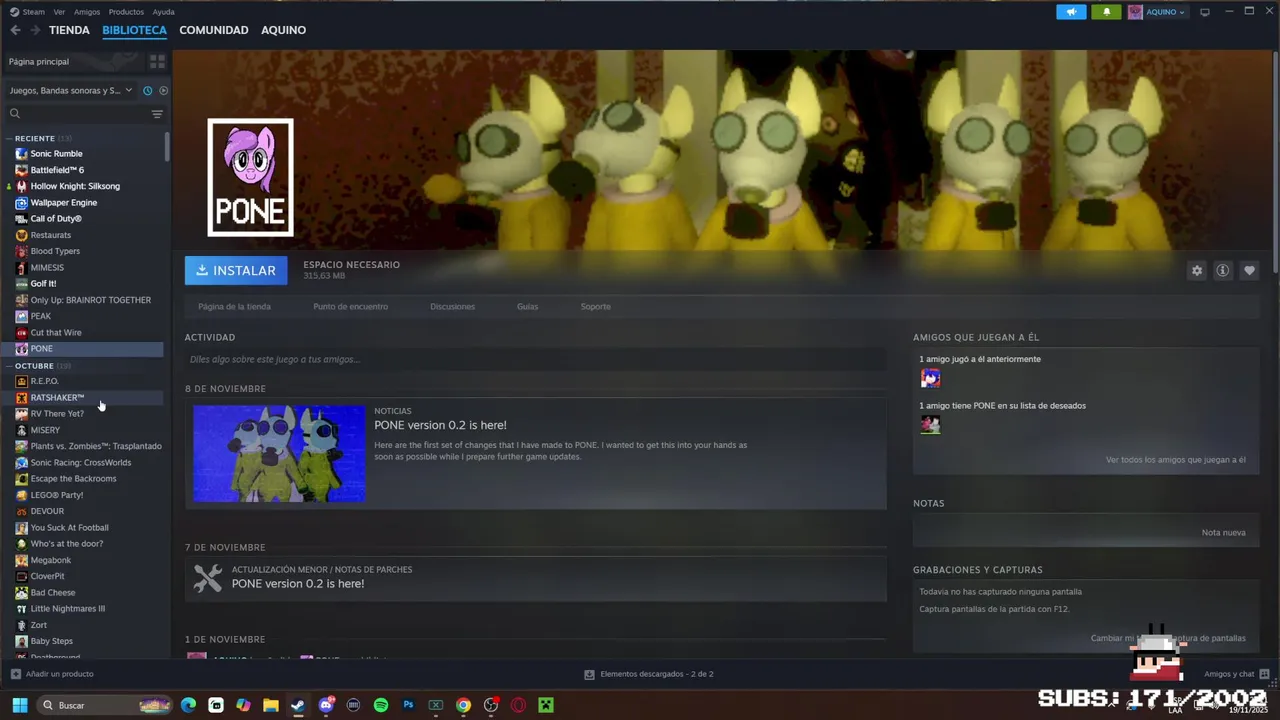
Task: Click the forward navigation arrow
Action: [35, 30]
